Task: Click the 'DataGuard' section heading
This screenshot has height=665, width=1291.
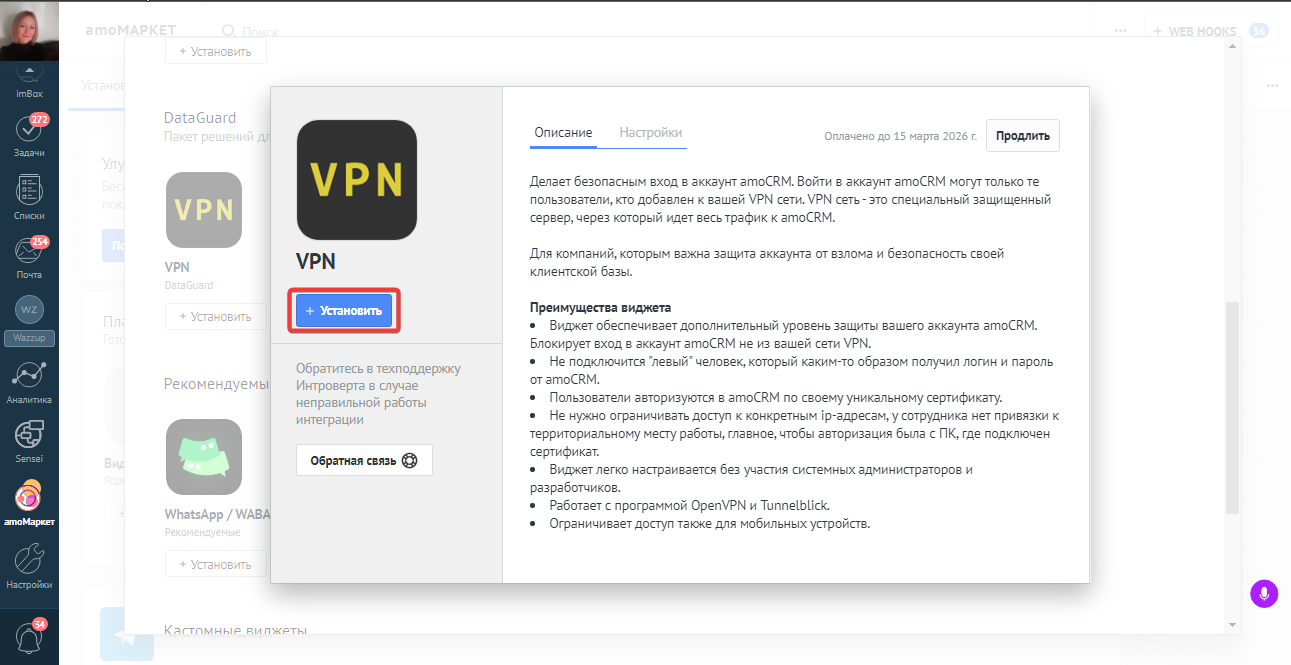Action: [202, 118]
